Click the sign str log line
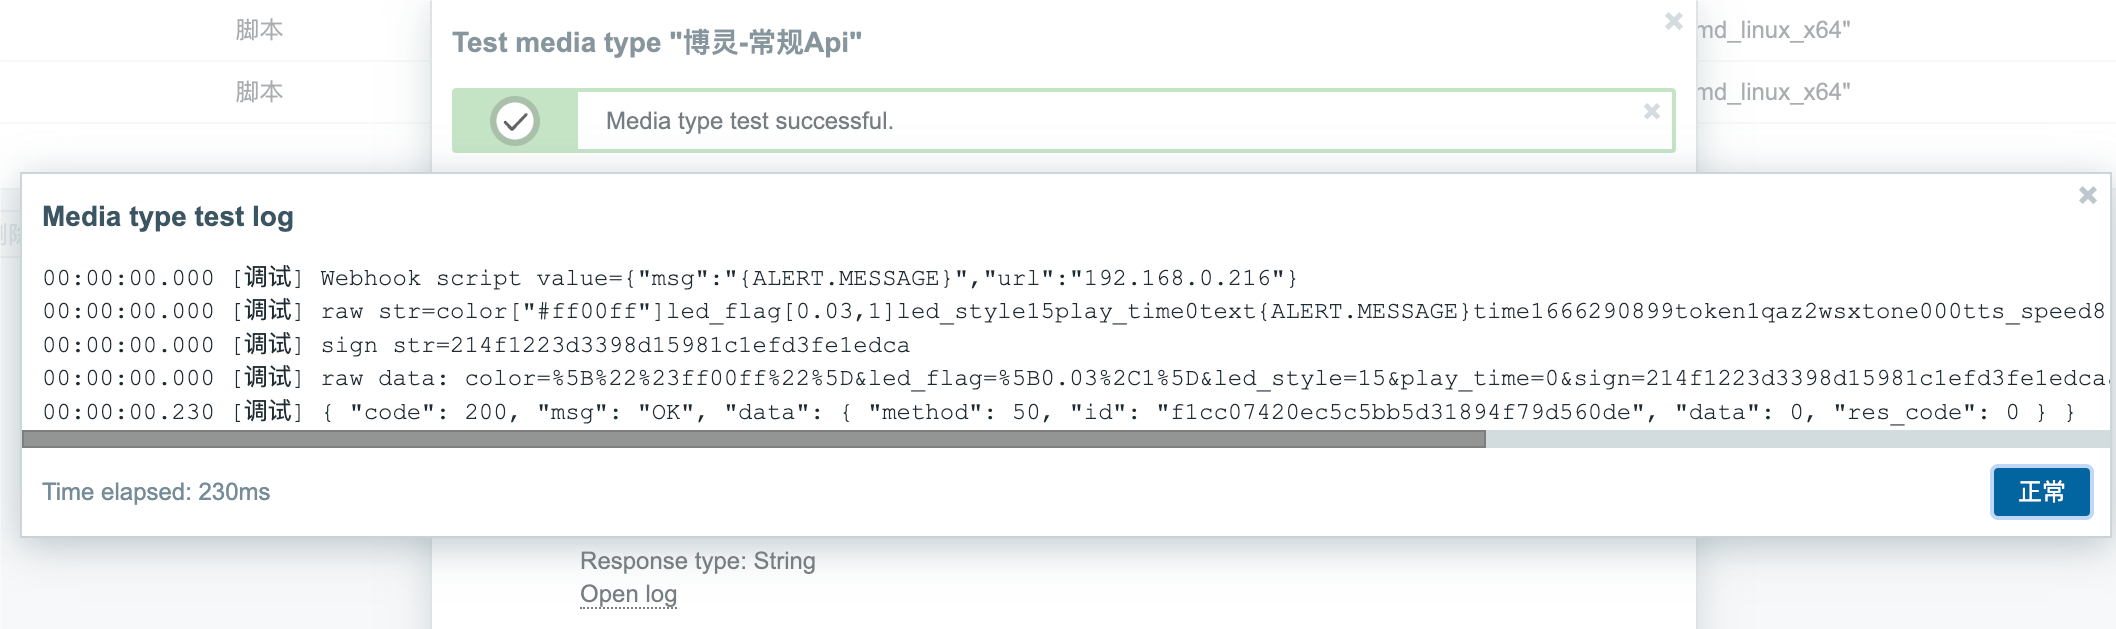 pos(476,345)
